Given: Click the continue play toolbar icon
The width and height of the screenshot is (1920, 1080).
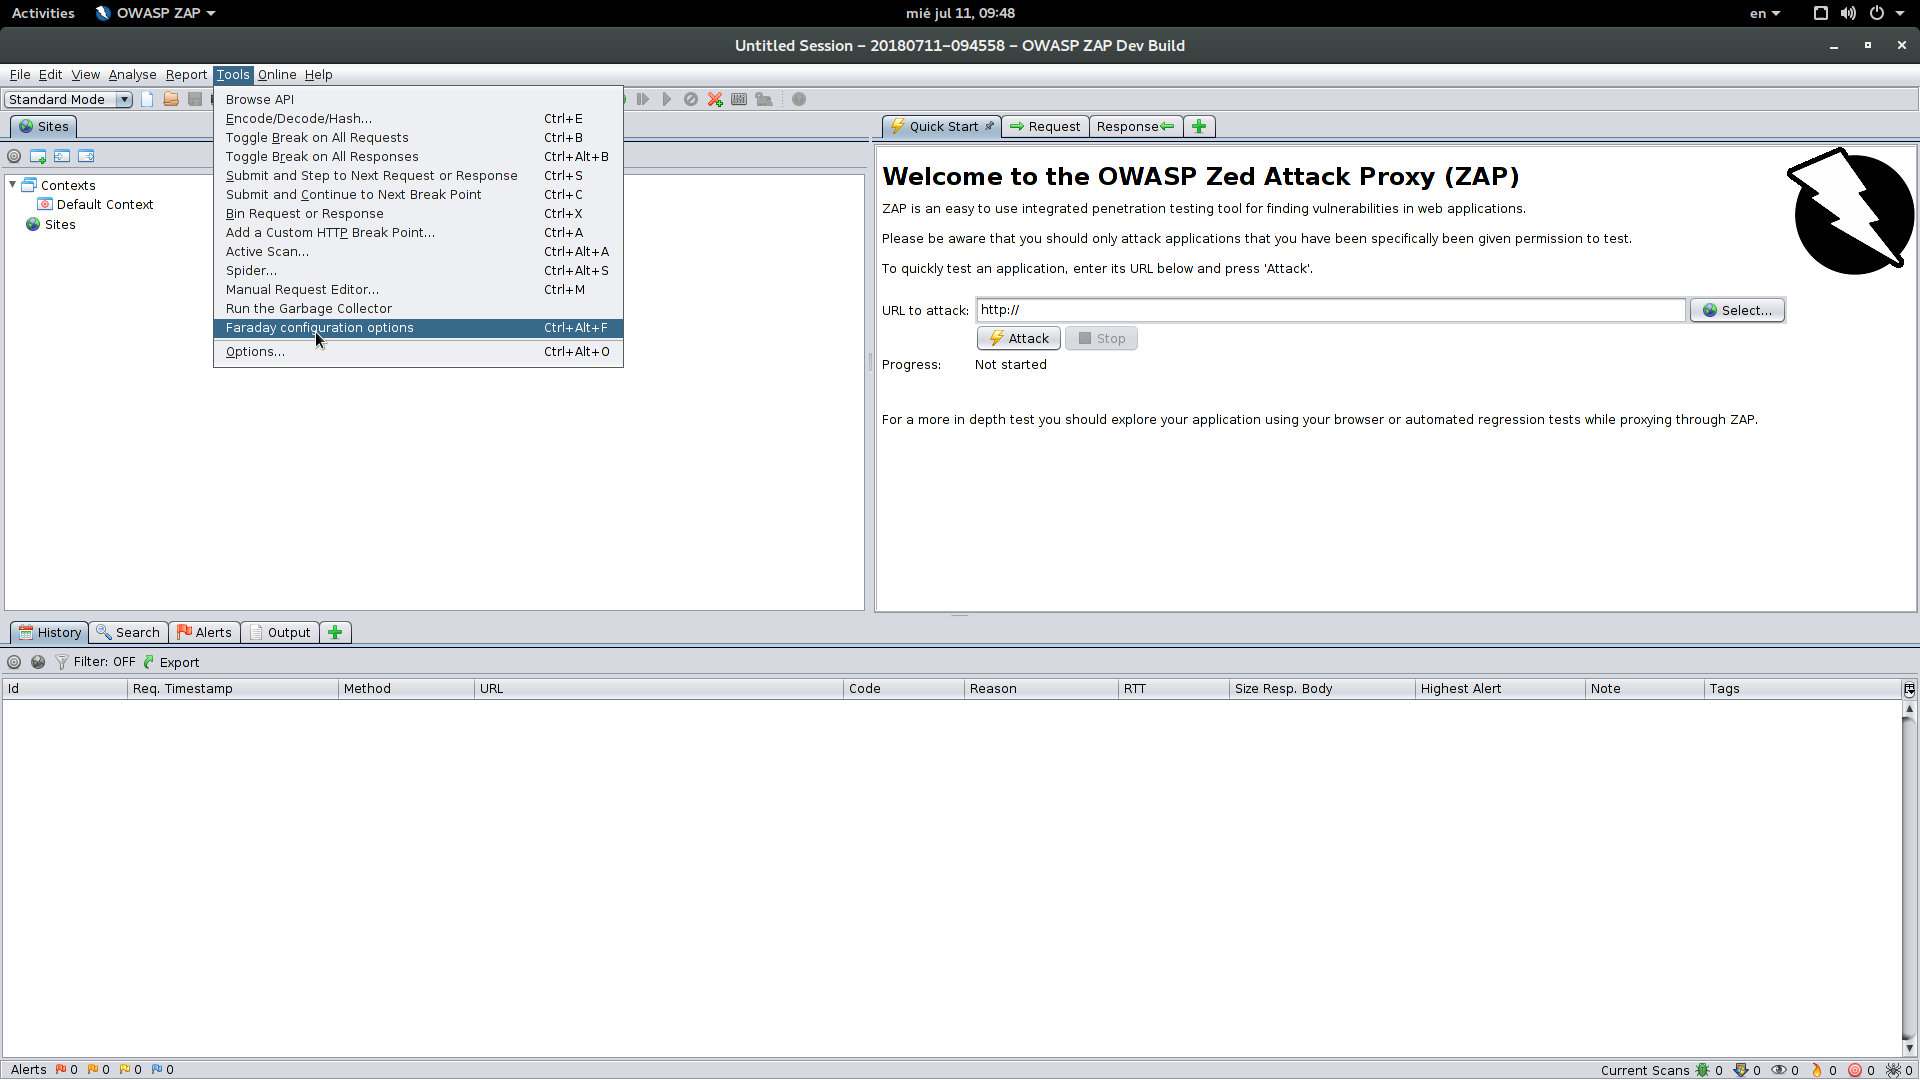Looking at the screenshot, I should (667, 99).
